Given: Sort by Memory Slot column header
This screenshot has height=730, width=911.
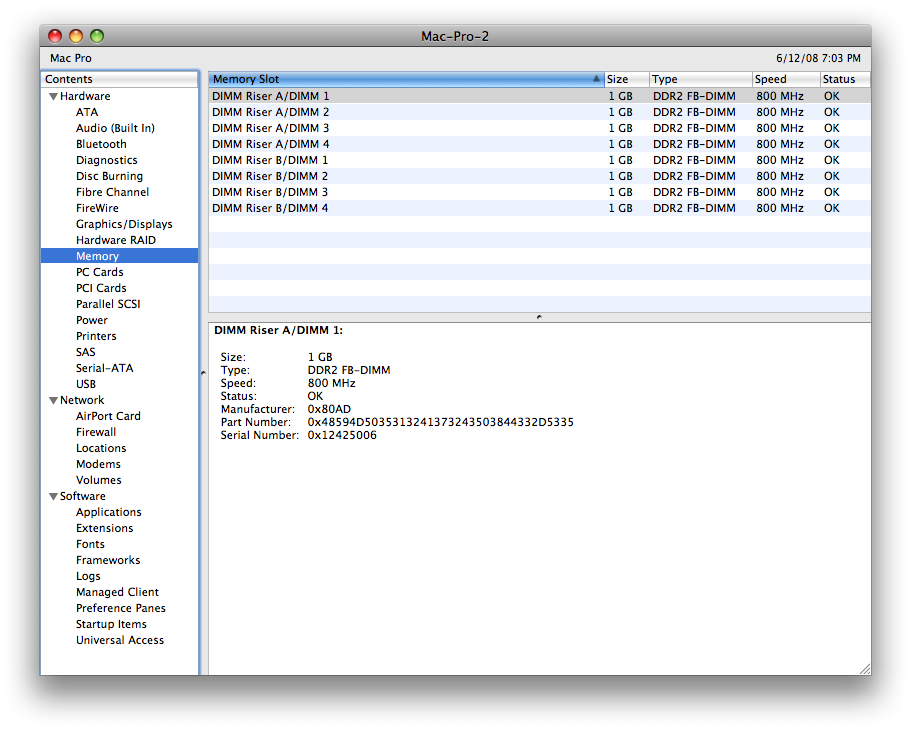Looking at the screenshot, I should click(406, 79).
